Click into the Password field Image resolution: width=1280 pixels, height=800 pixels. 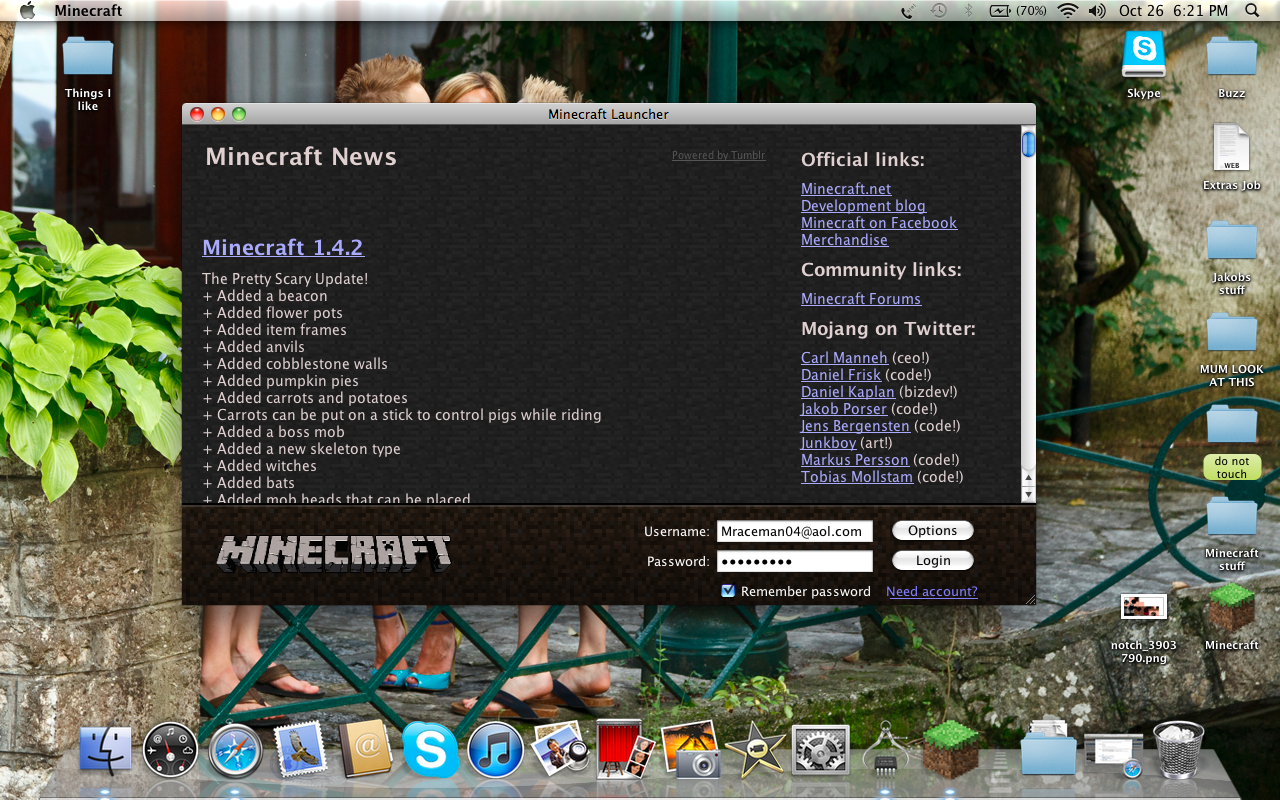click(x=795, y=561)
